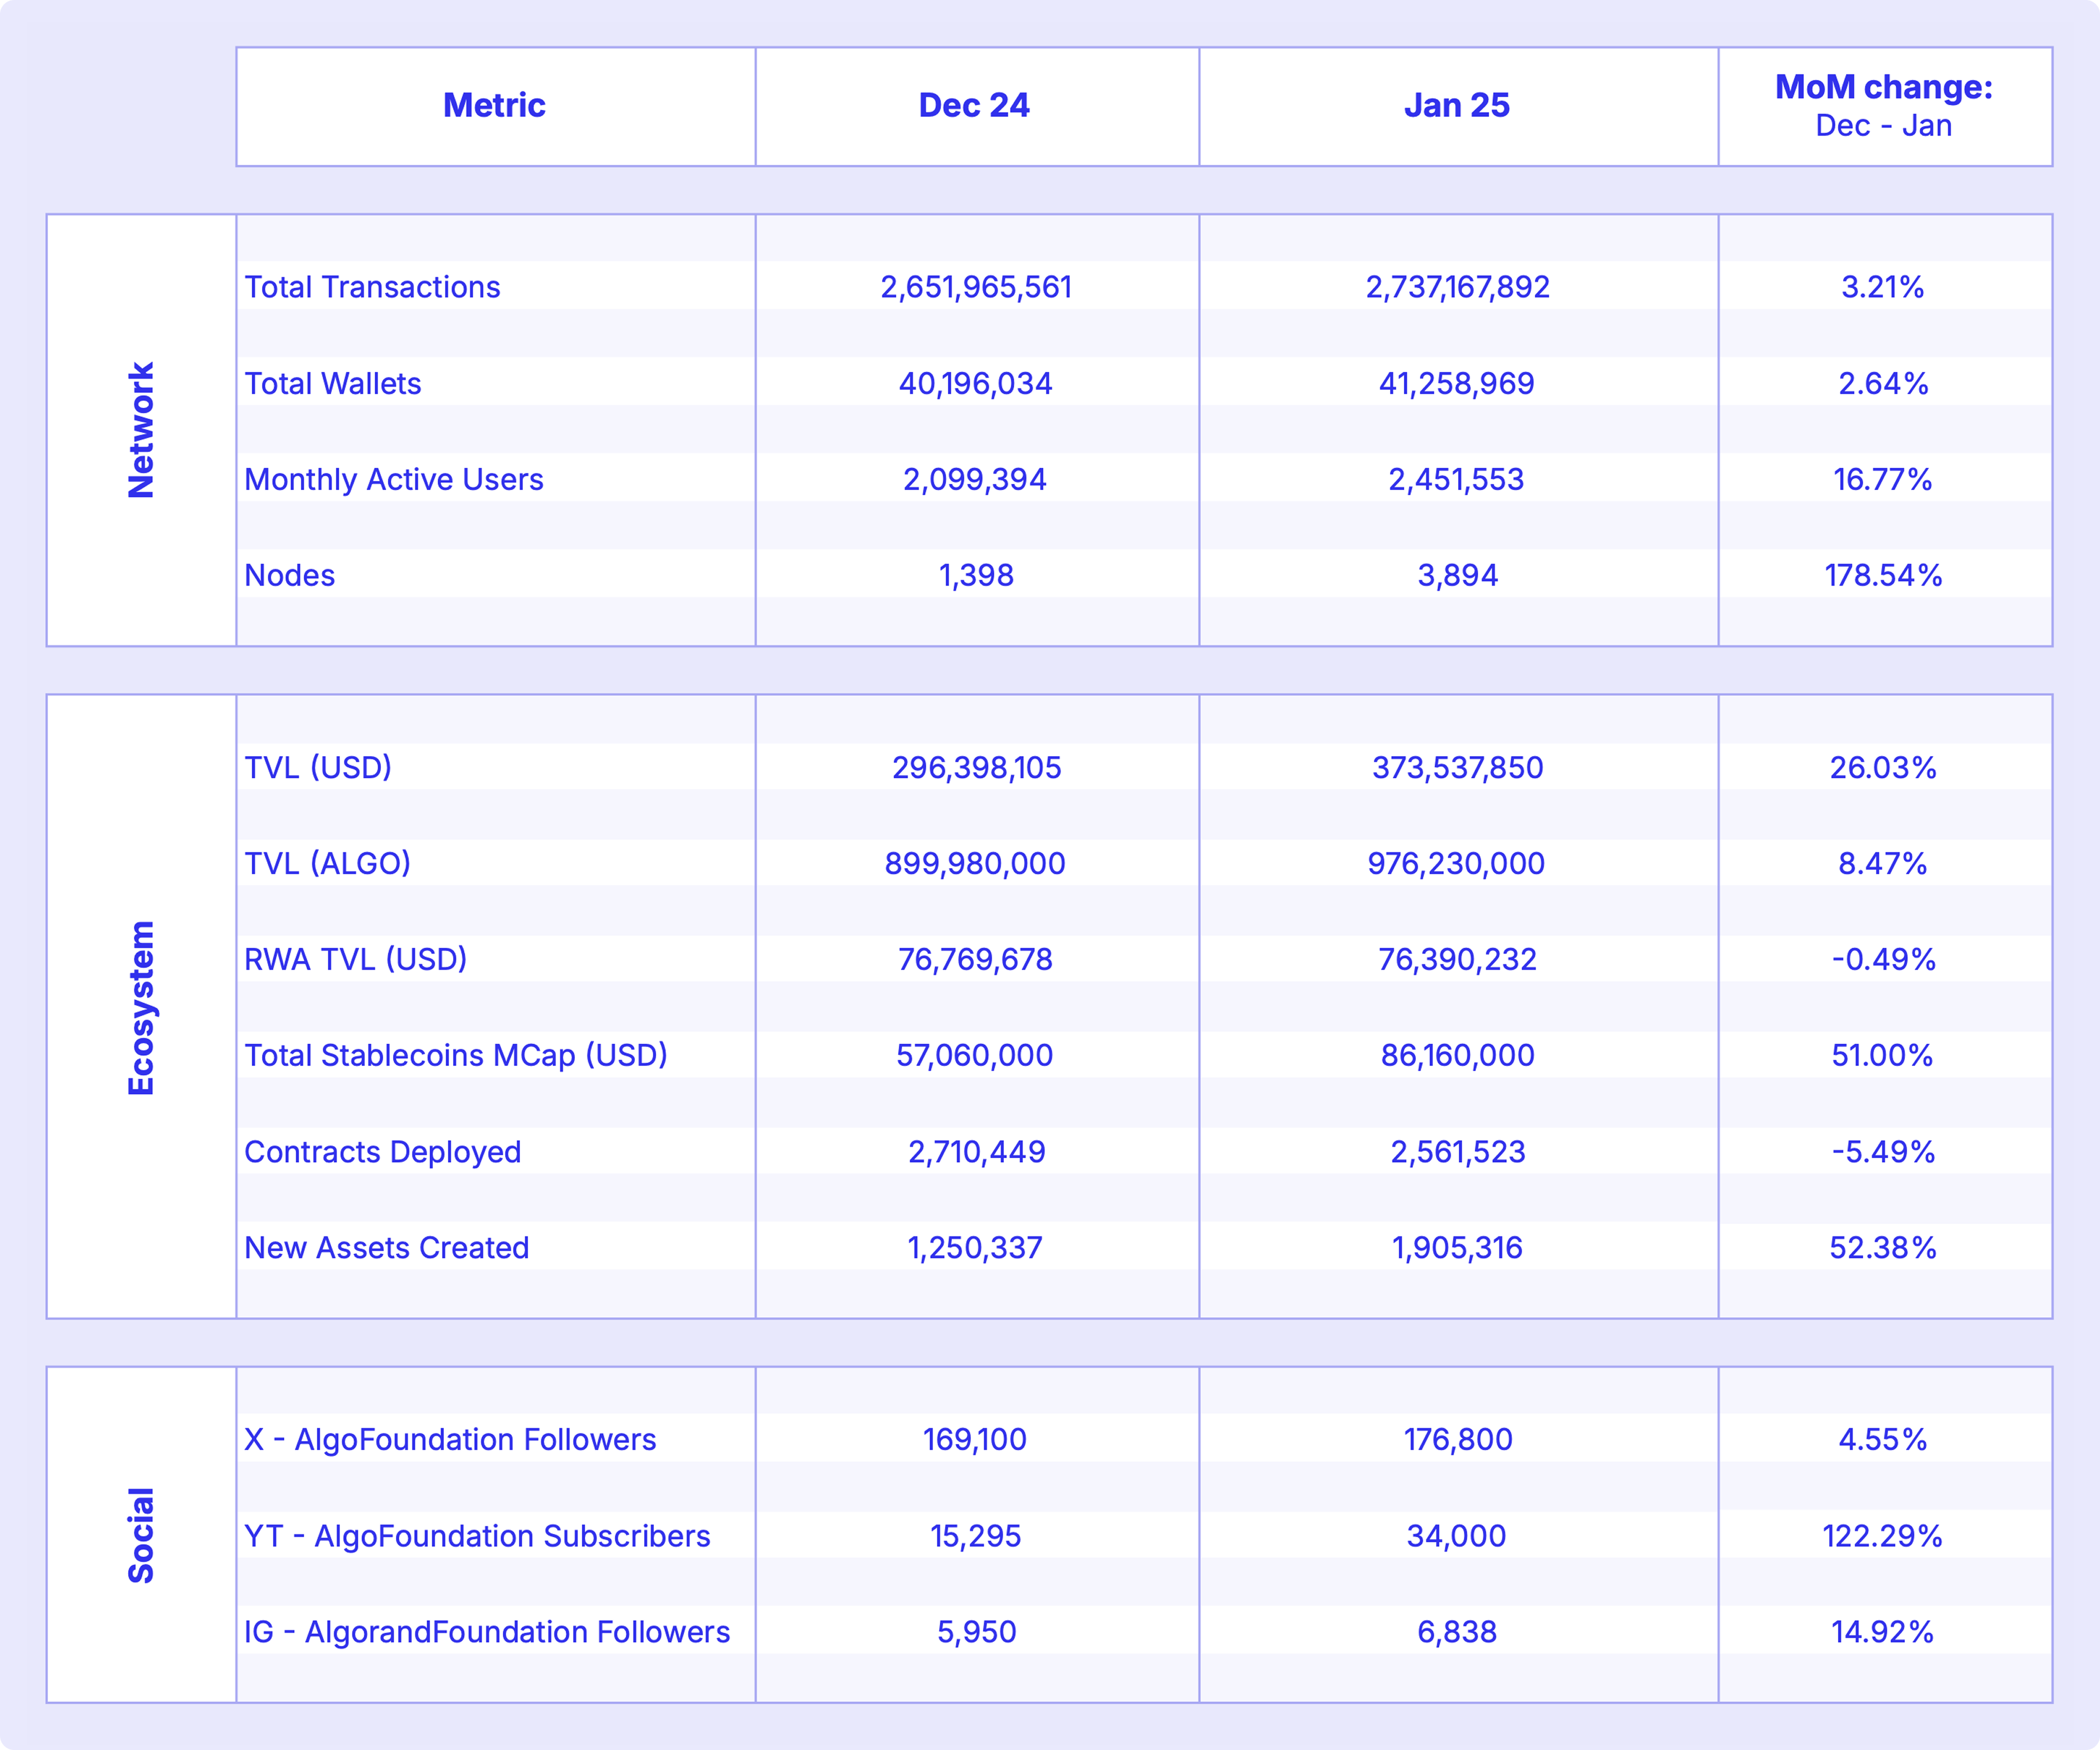
Task: Select the value 57,060,000
Action: click(975, 1055)
